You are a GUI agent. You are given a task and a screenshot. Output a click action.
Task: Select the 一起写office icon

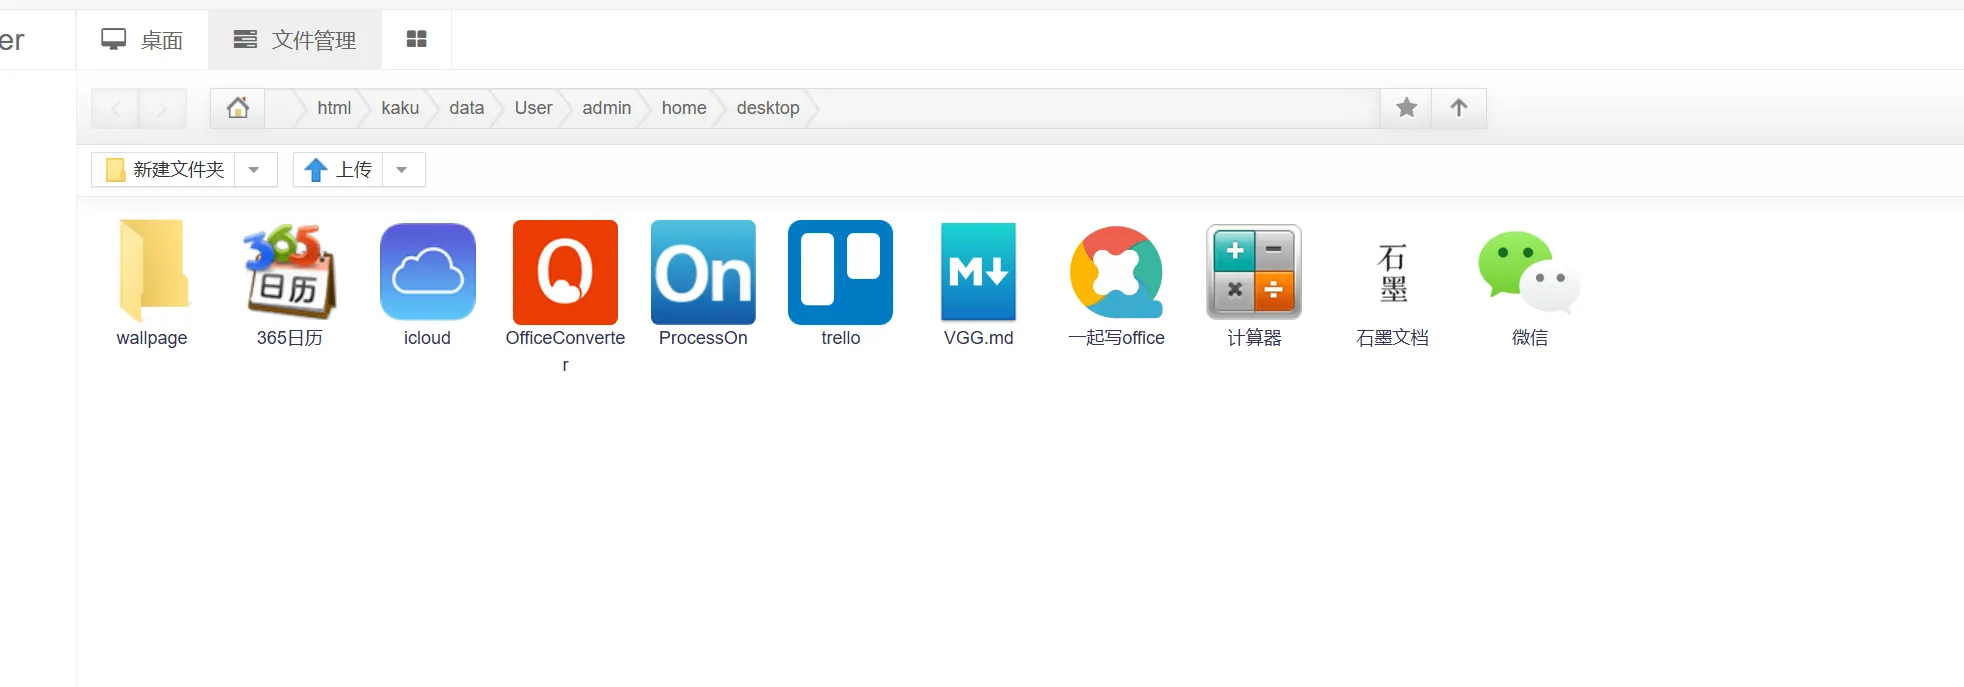[1116, 272]
